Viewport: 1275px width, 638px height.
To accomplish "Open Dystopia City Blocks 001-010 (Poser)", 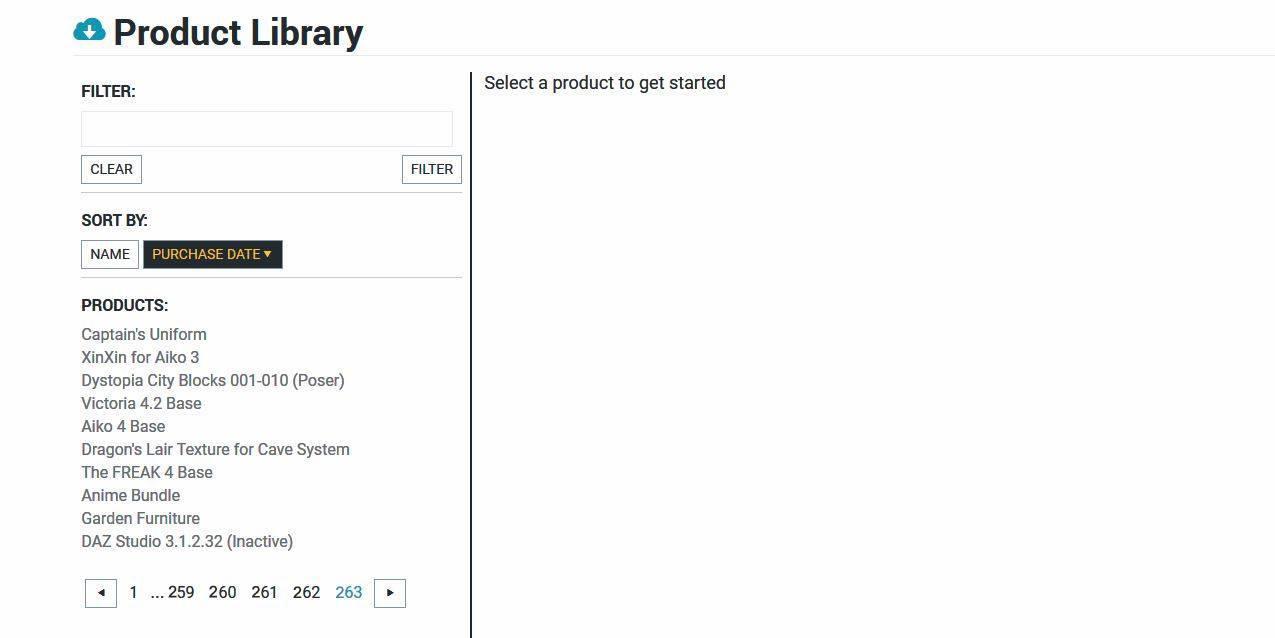I will 213,380.
